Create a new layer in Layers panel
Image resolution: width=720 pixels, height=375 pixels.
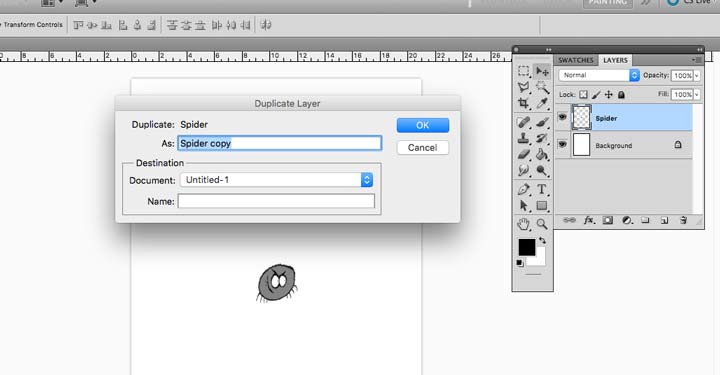(664, 221)
